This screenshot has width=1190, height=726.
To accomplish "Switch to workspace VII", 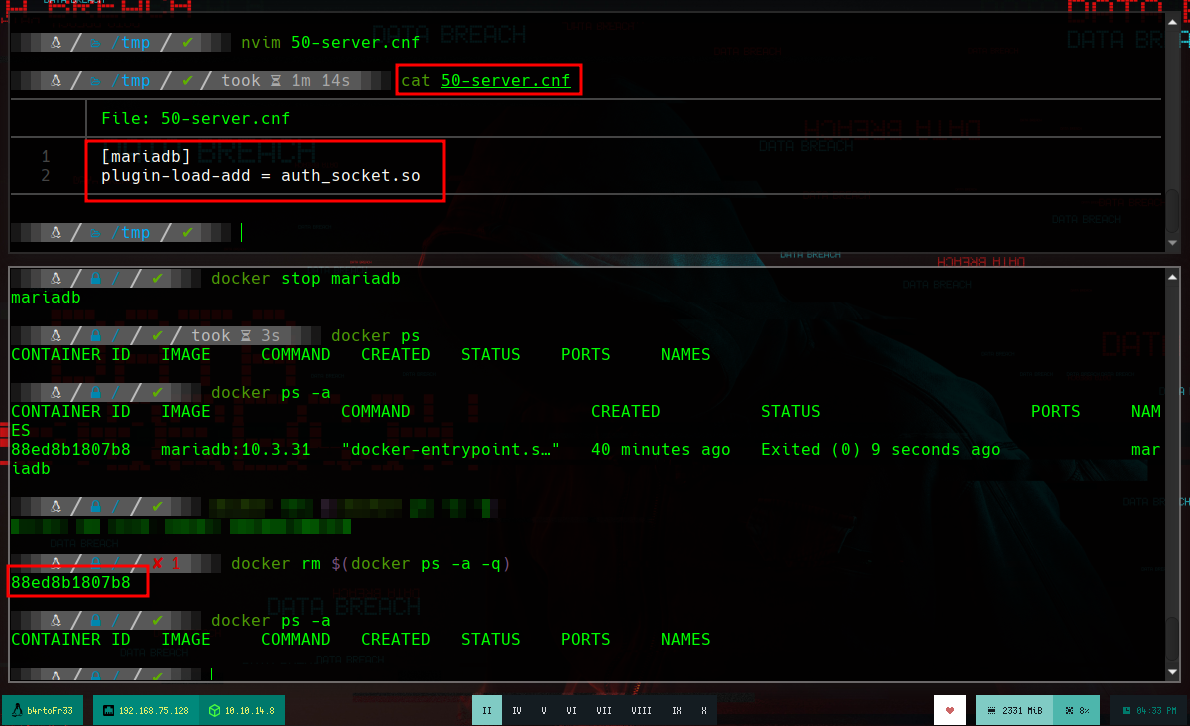I will [604, 711].
